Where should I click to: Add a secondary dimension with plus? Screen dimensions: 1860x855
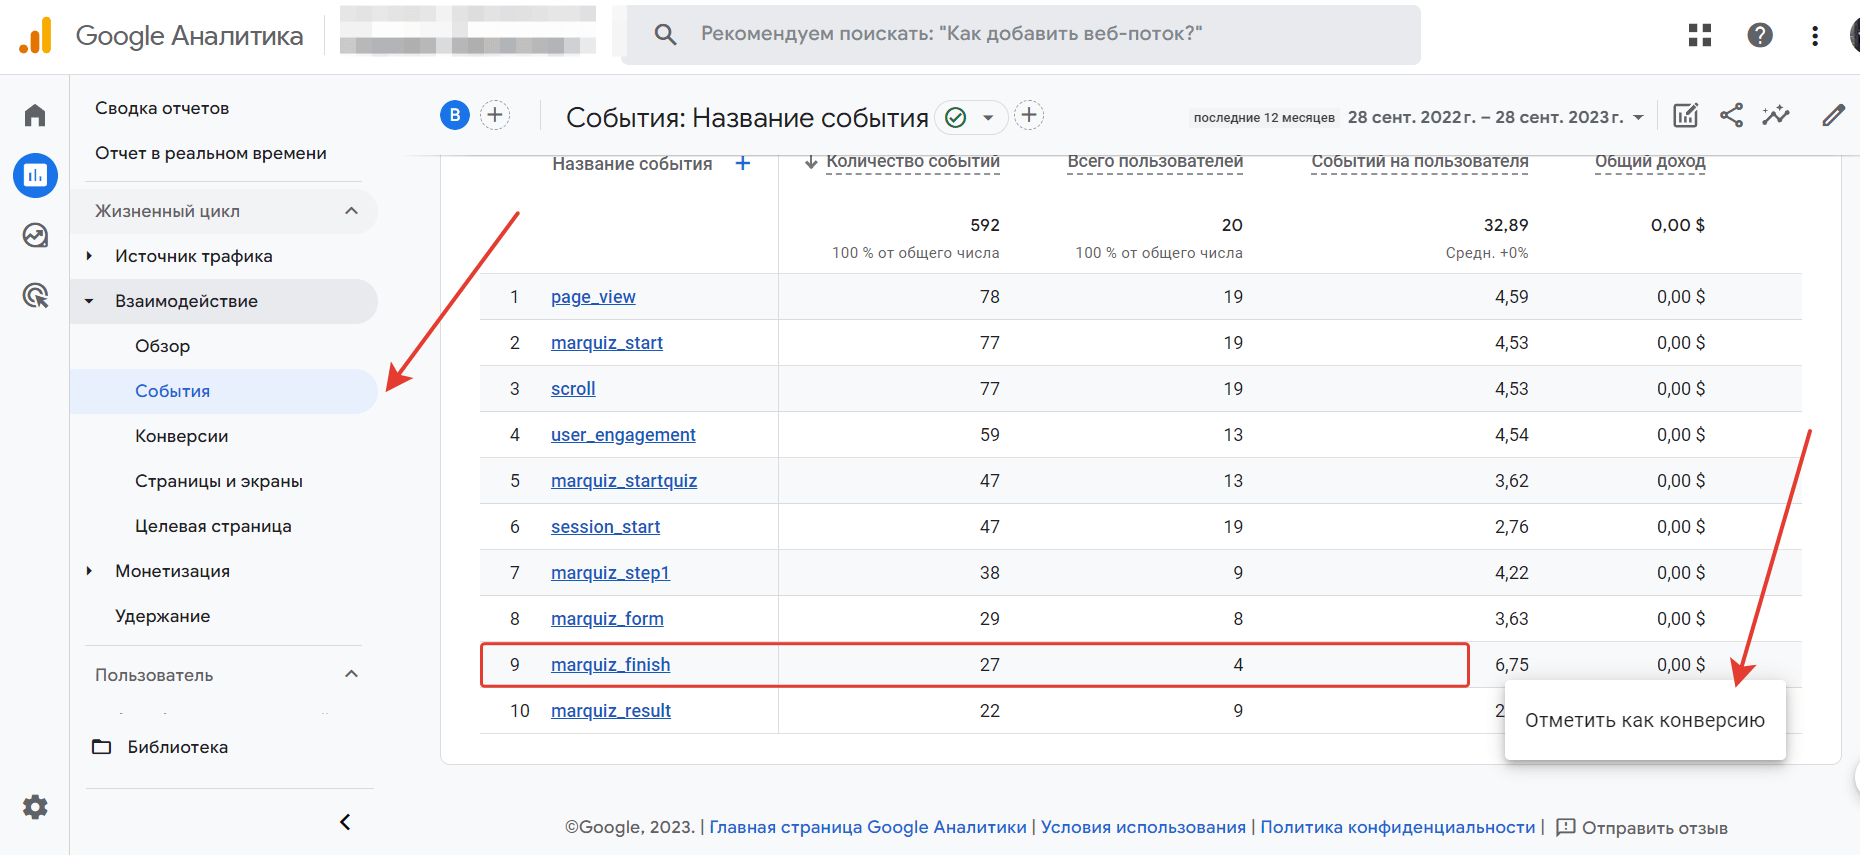pos(743,163)
